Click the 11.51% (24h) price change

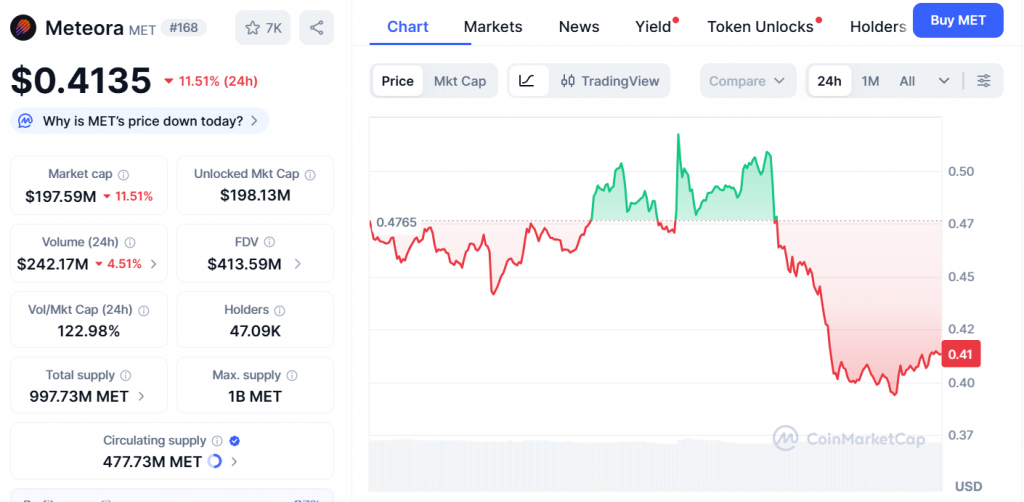[210, 81]
